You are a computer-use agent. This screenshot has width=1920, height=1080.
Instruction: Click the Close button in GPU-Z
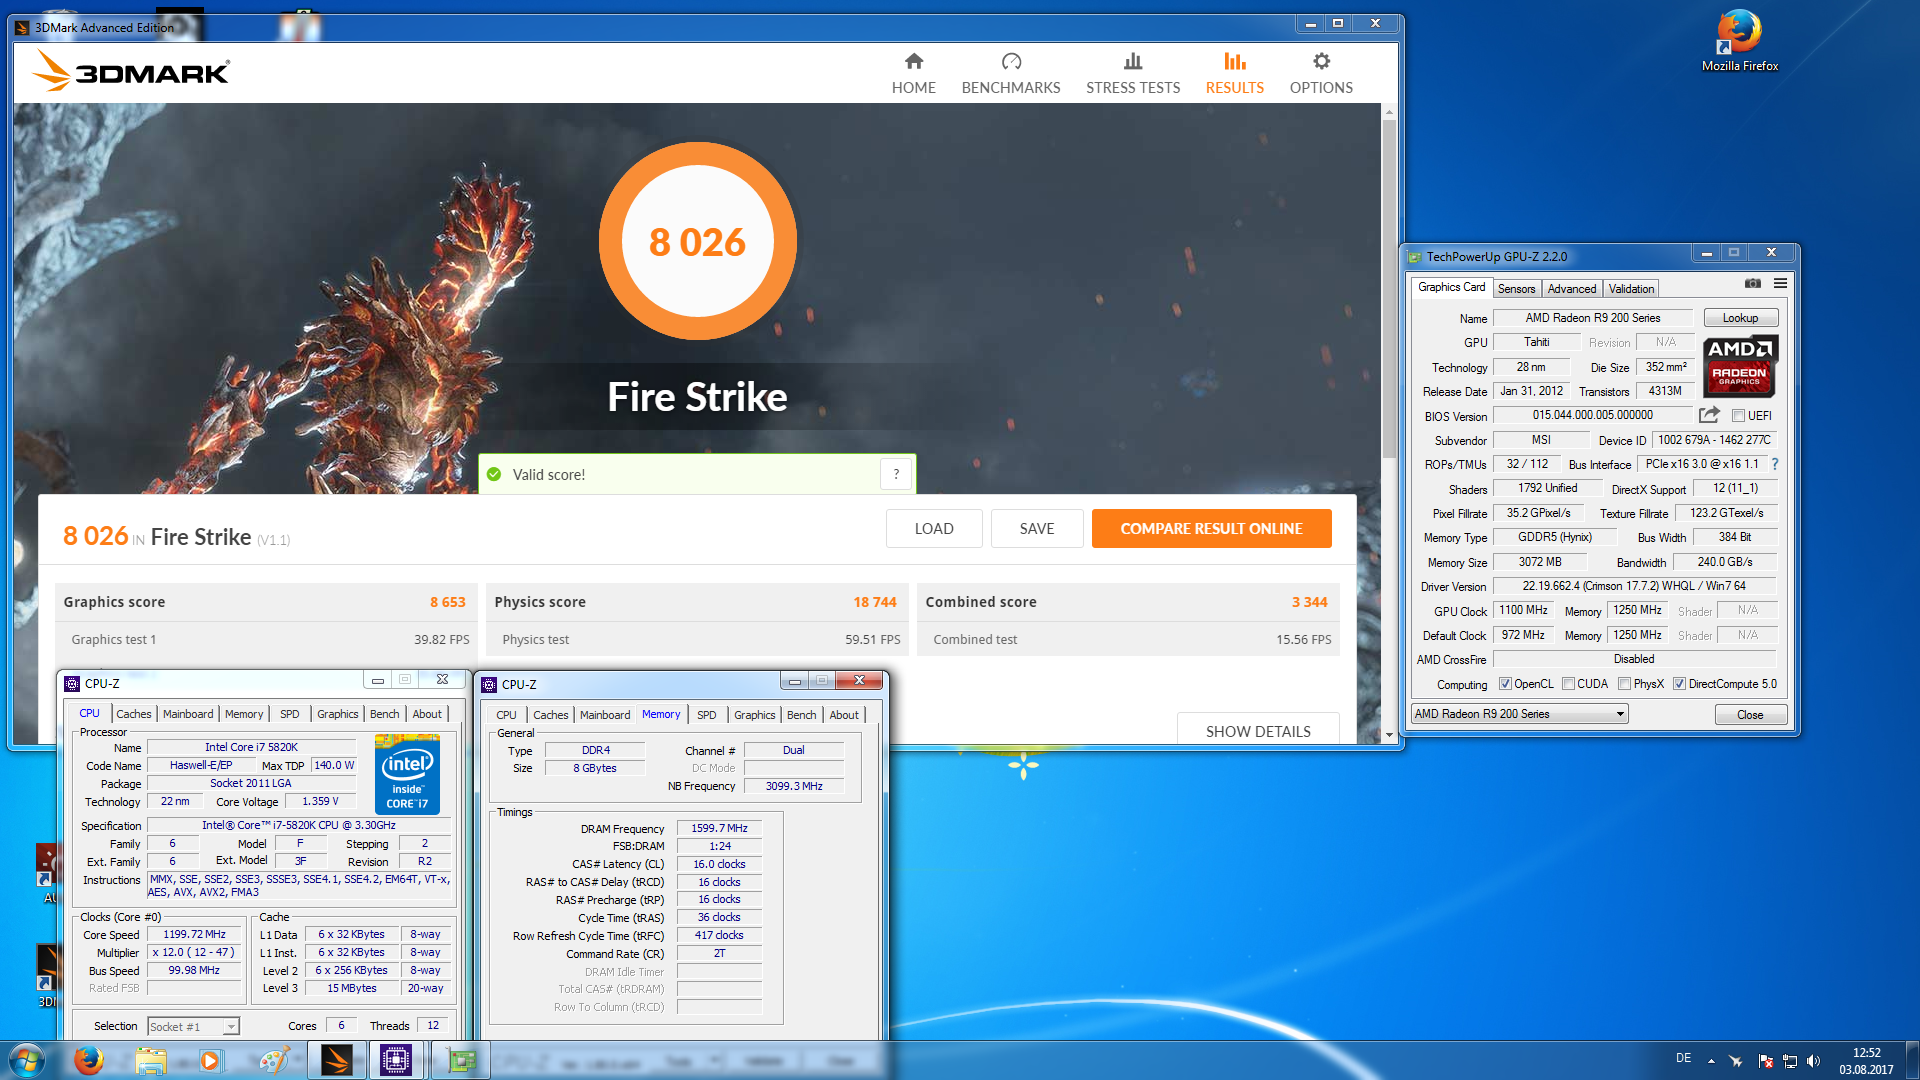click(1750, 714)
